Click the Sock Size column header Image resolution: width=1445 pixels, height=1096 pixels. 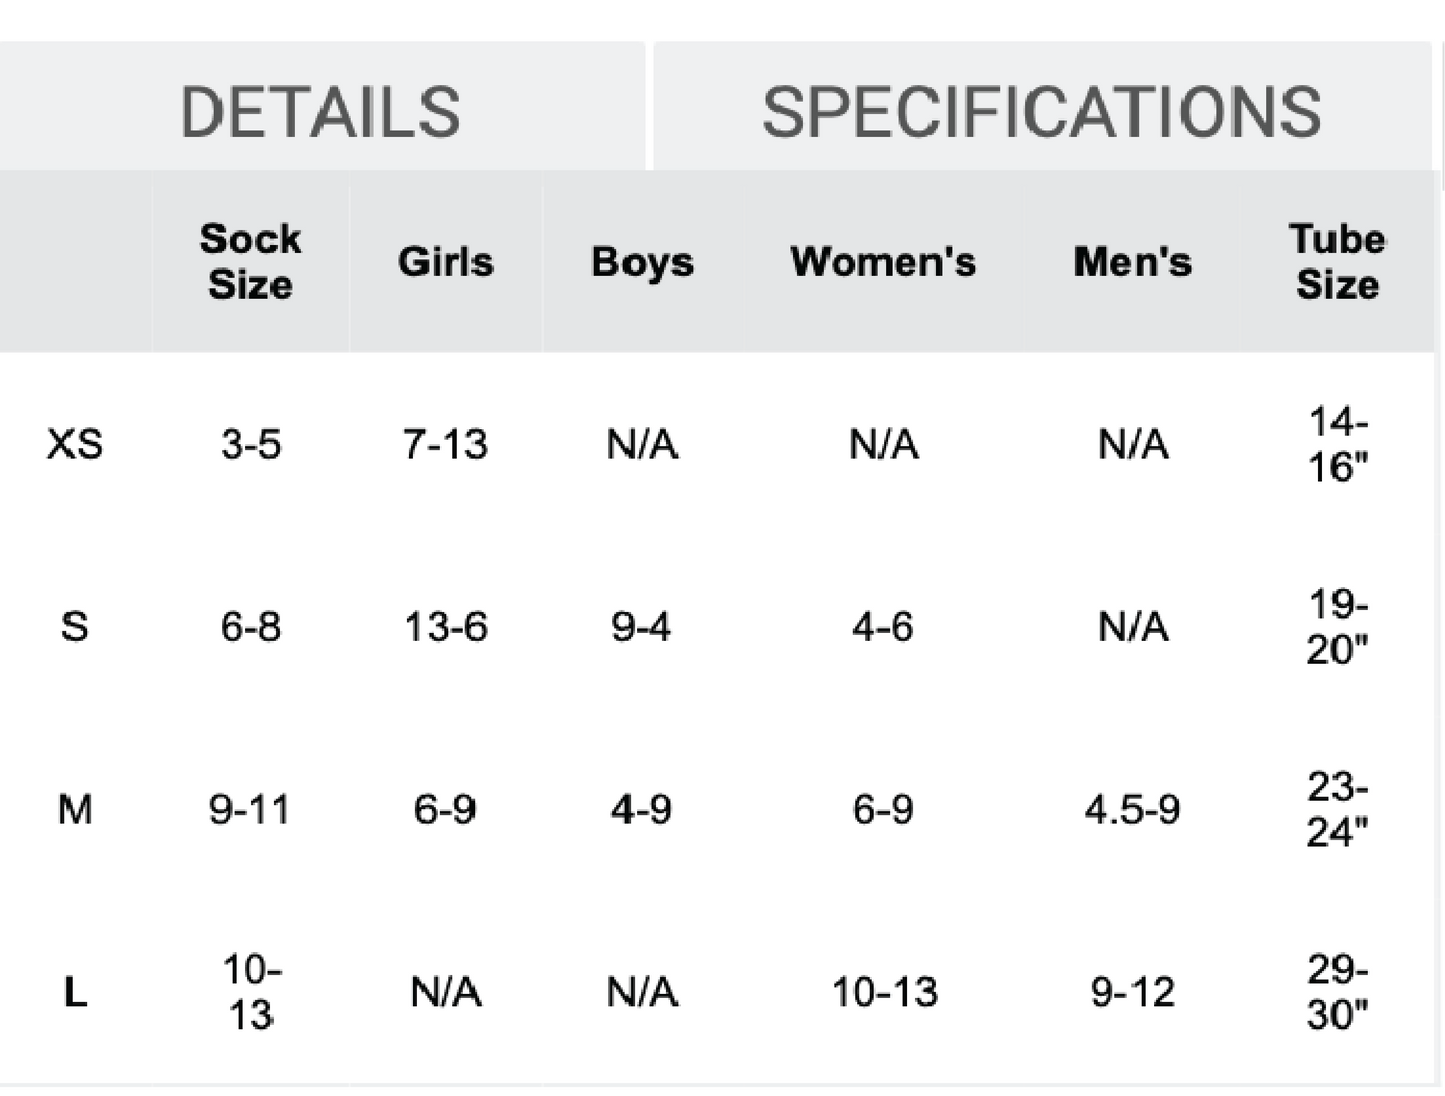coord(250,262)
